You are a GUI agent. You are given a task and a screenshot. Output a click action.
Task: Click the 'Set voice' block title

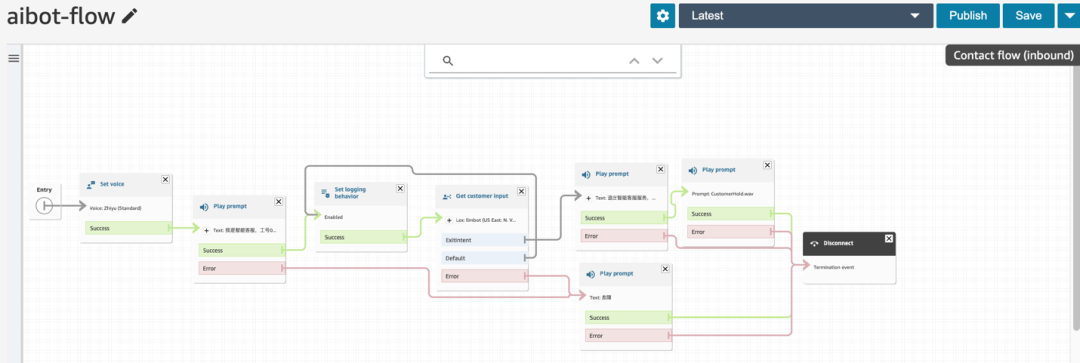pyautogui.click(x=112, y=185)
